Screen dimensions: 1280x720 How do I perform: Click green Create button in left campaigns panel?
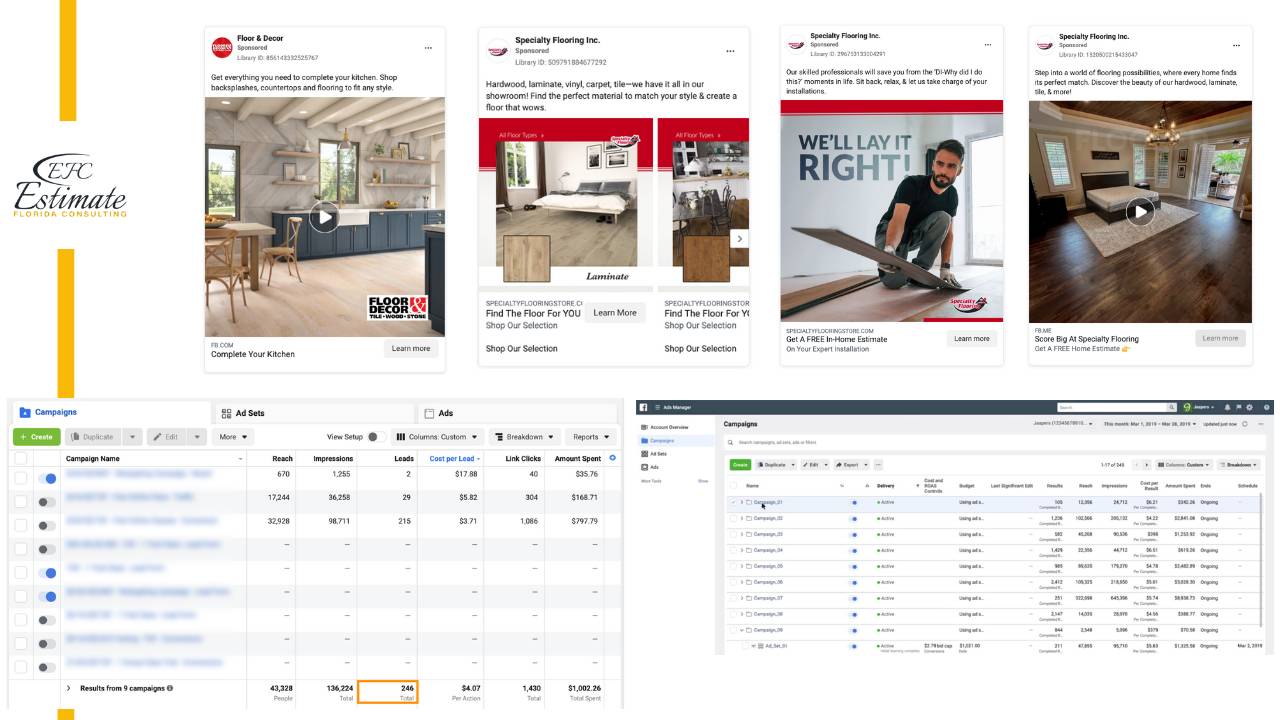[x=36, y=437]
